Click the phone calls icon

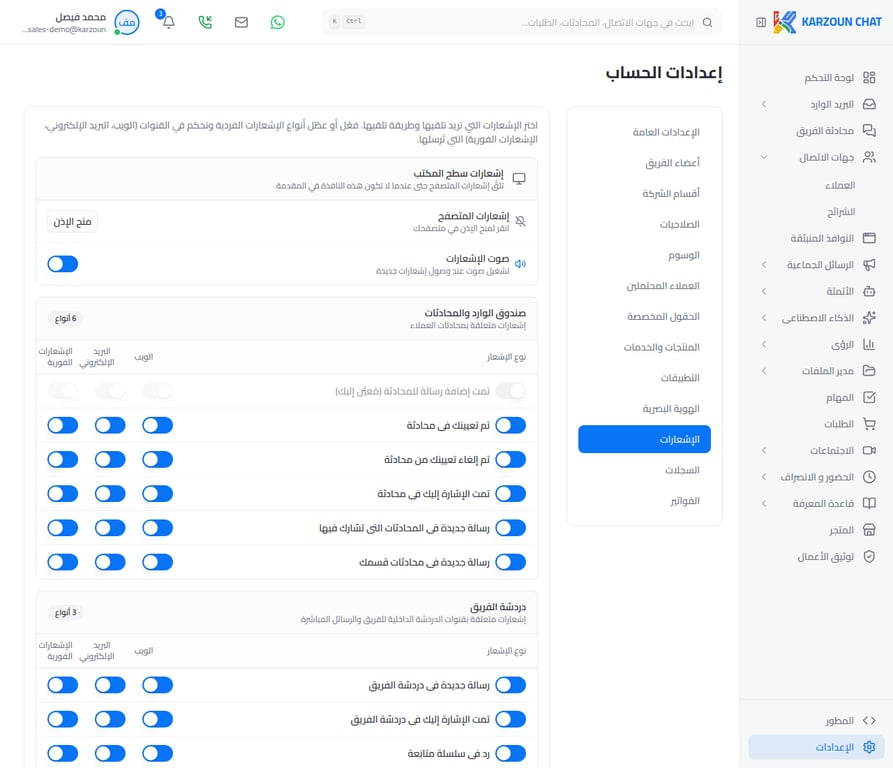point(205,22)
